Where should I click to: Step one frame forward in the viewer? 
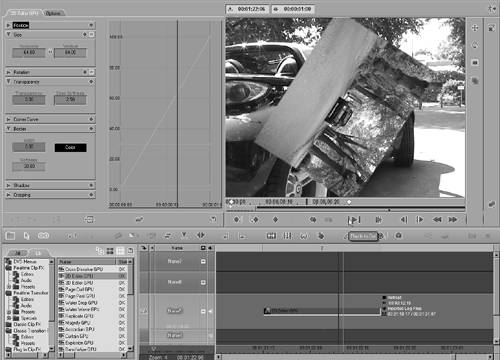[x=420, y=219]
